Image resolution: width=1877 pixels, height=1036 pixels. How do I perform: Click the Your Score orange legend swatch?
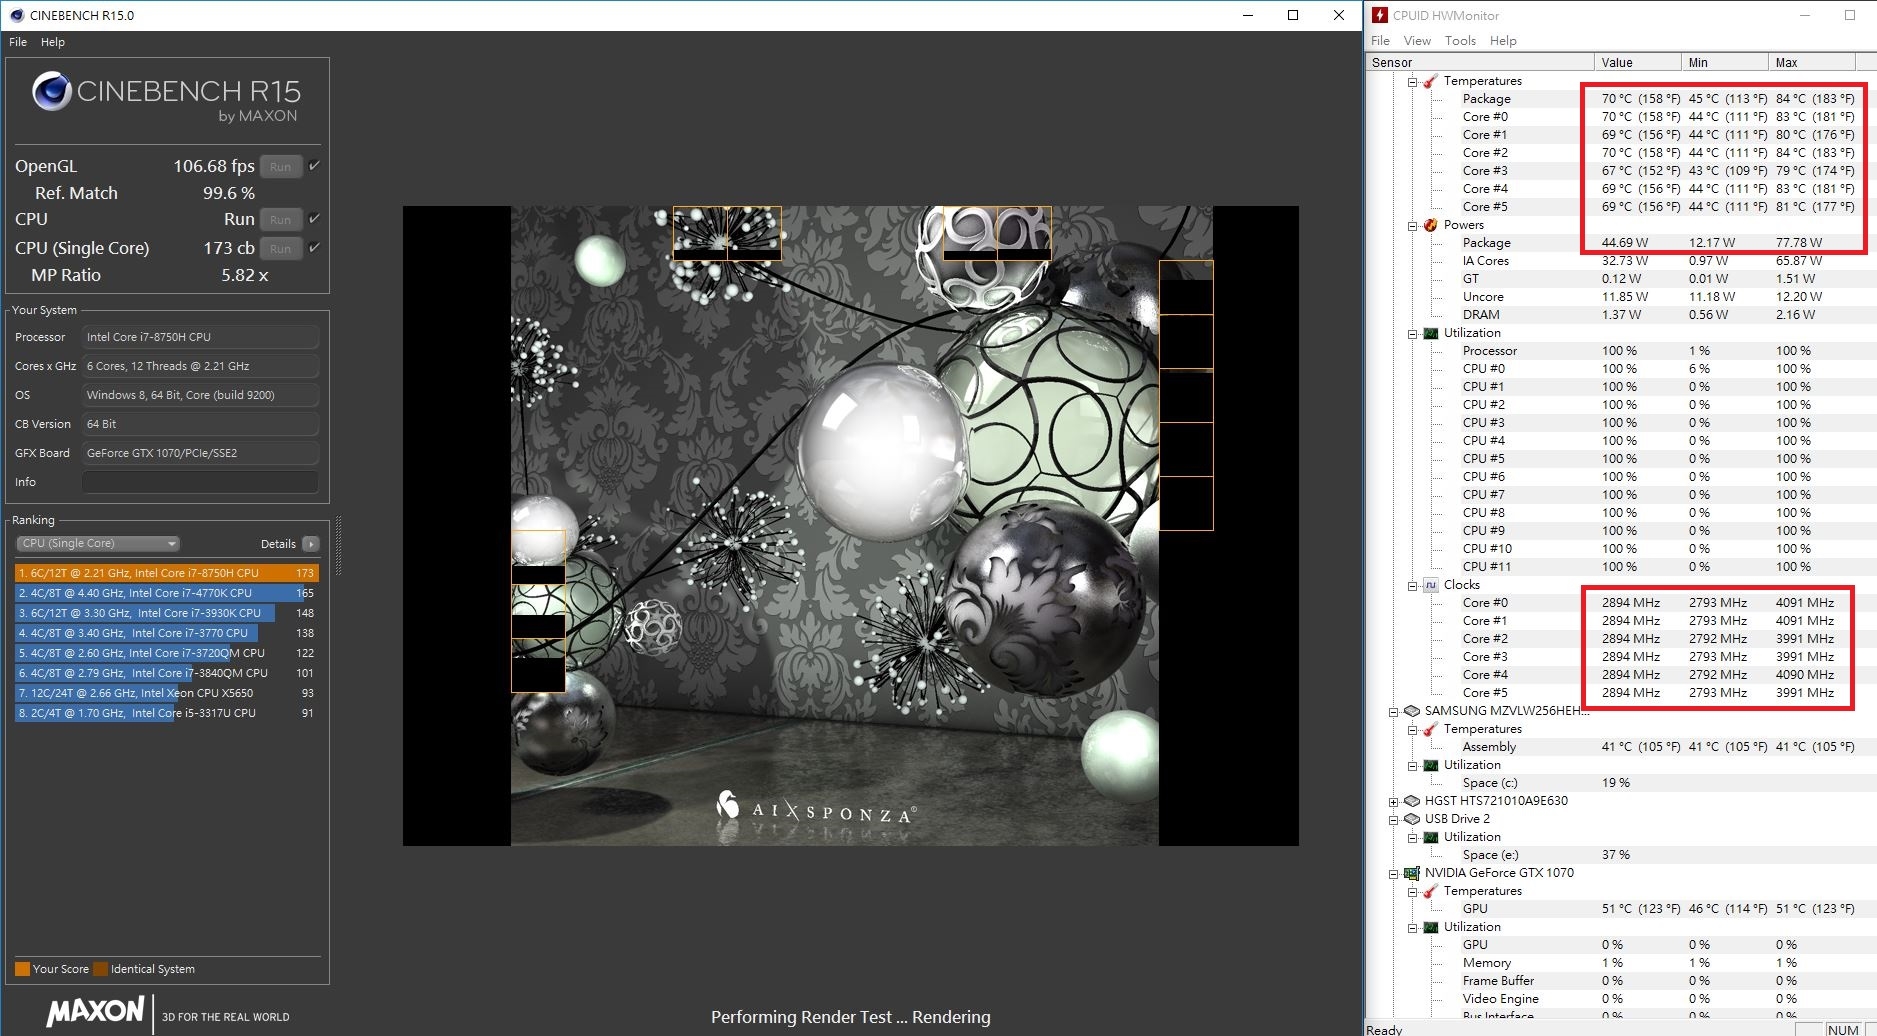22,969
